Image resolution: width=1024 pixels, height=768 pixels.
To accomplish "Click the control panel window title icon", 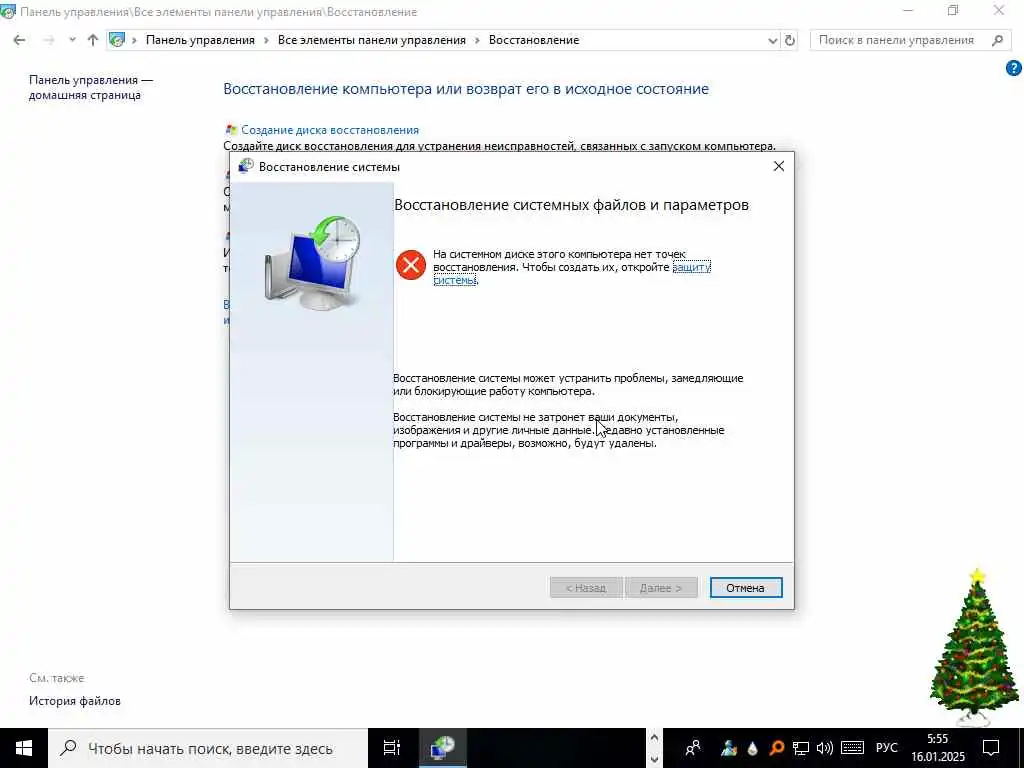I will point(8,12).
